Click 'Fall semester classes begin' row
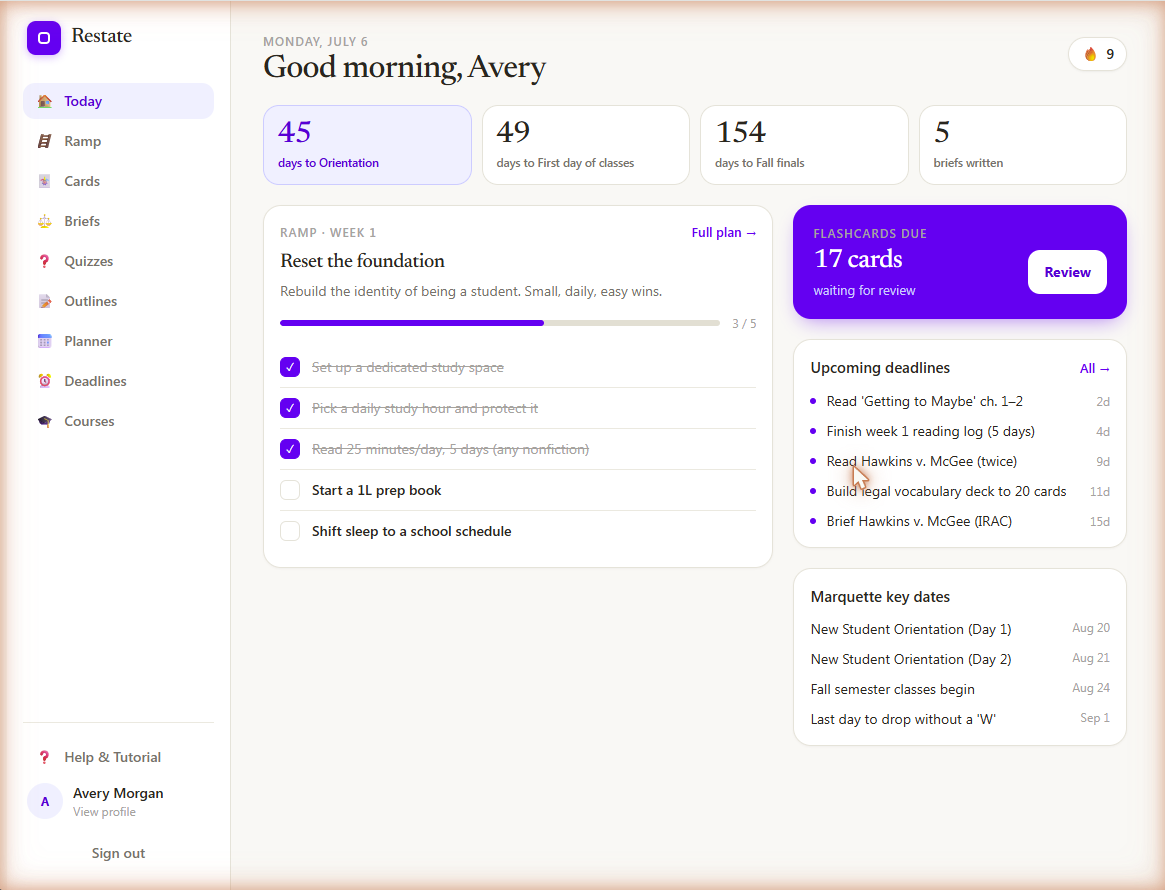This screenshot has width=1165, height=890. 960,689
